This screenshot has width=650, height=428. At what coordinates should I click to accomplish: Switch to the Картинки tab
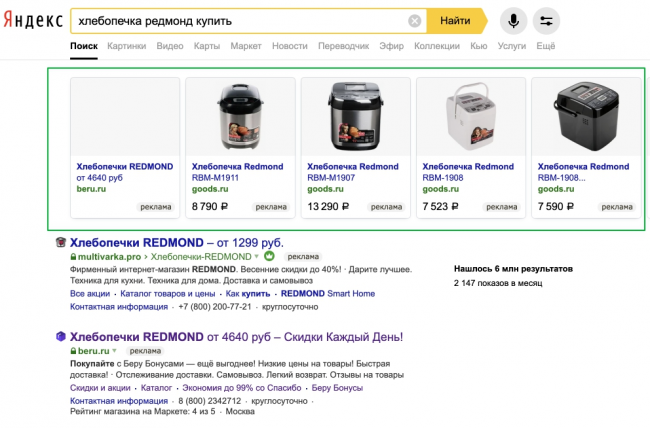click(126, 46)
